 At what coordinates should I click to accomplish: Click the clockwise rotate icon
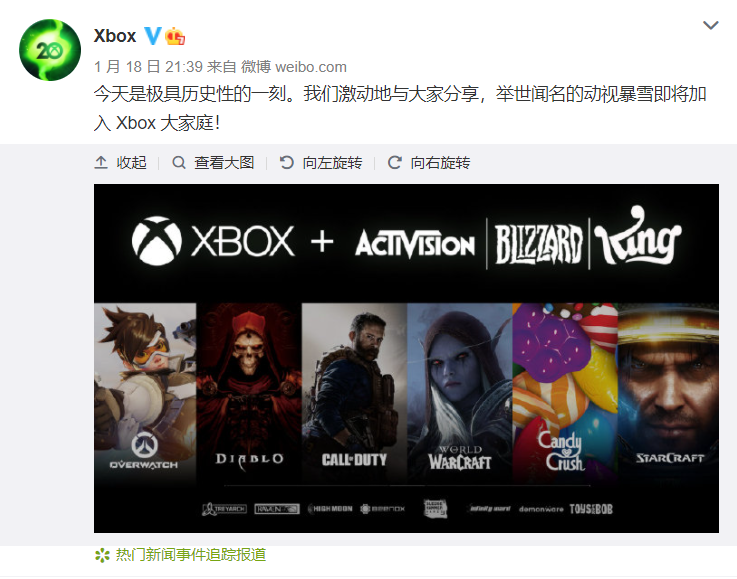pyautogui.click(x=394, y=163)
